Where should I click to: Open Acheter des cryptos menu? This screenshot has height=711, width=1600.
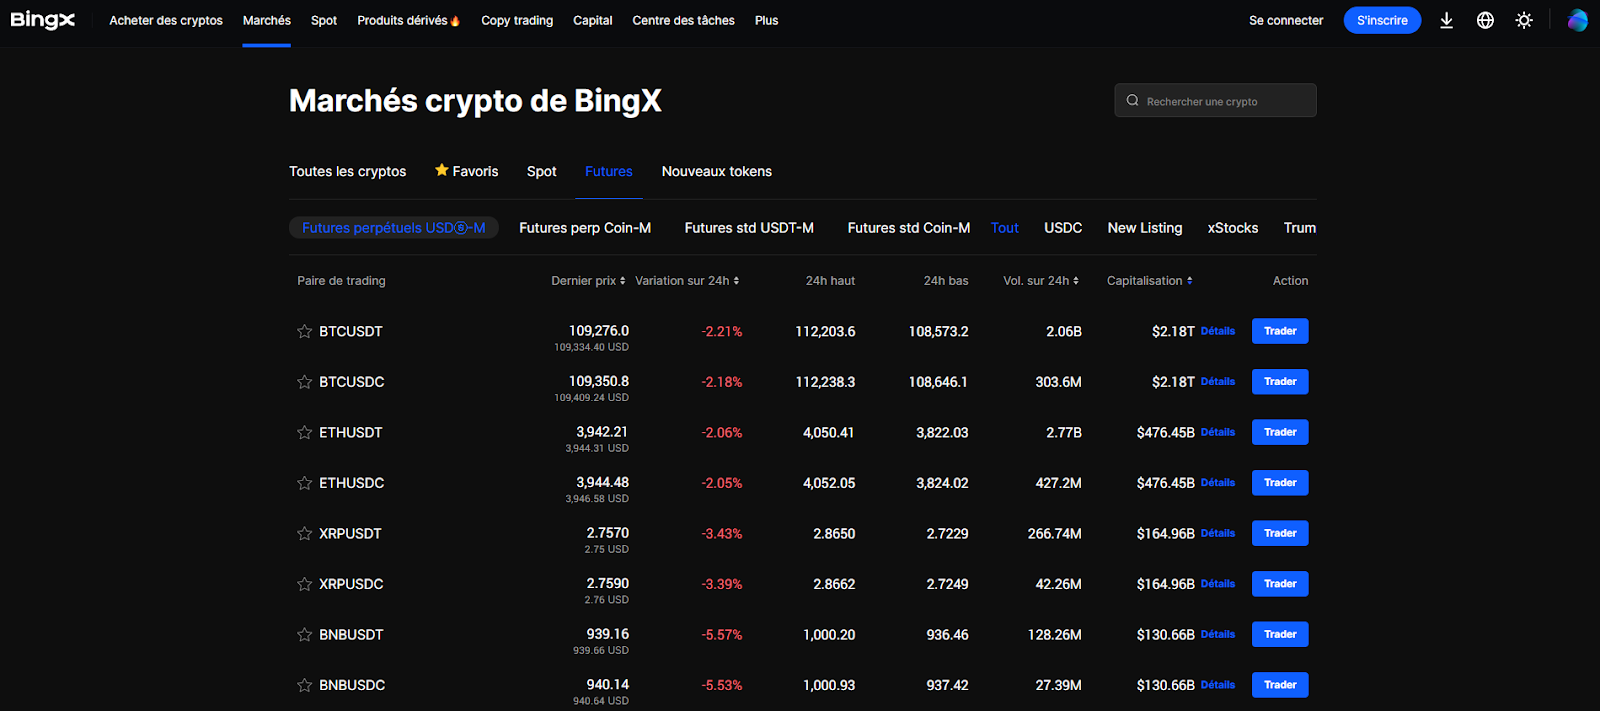pos(166,20)
